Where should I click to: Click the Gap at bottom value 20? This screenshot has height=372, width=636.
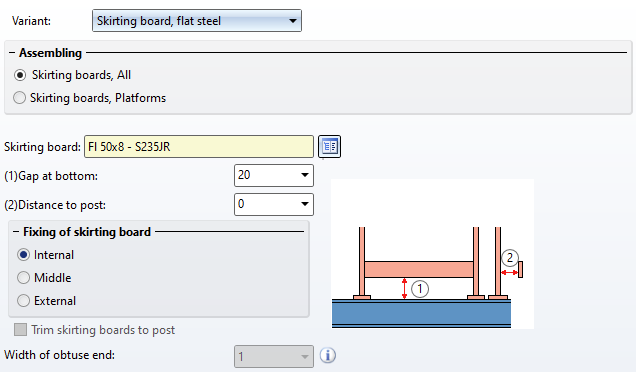244,175
